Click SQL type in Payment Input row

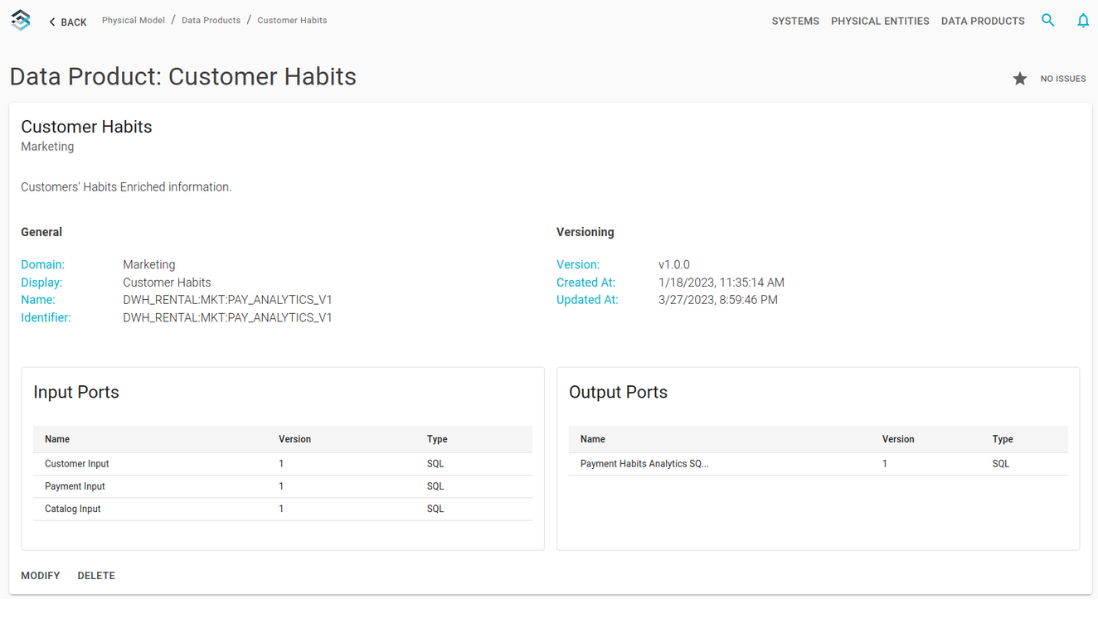click(x=435, y=486)
